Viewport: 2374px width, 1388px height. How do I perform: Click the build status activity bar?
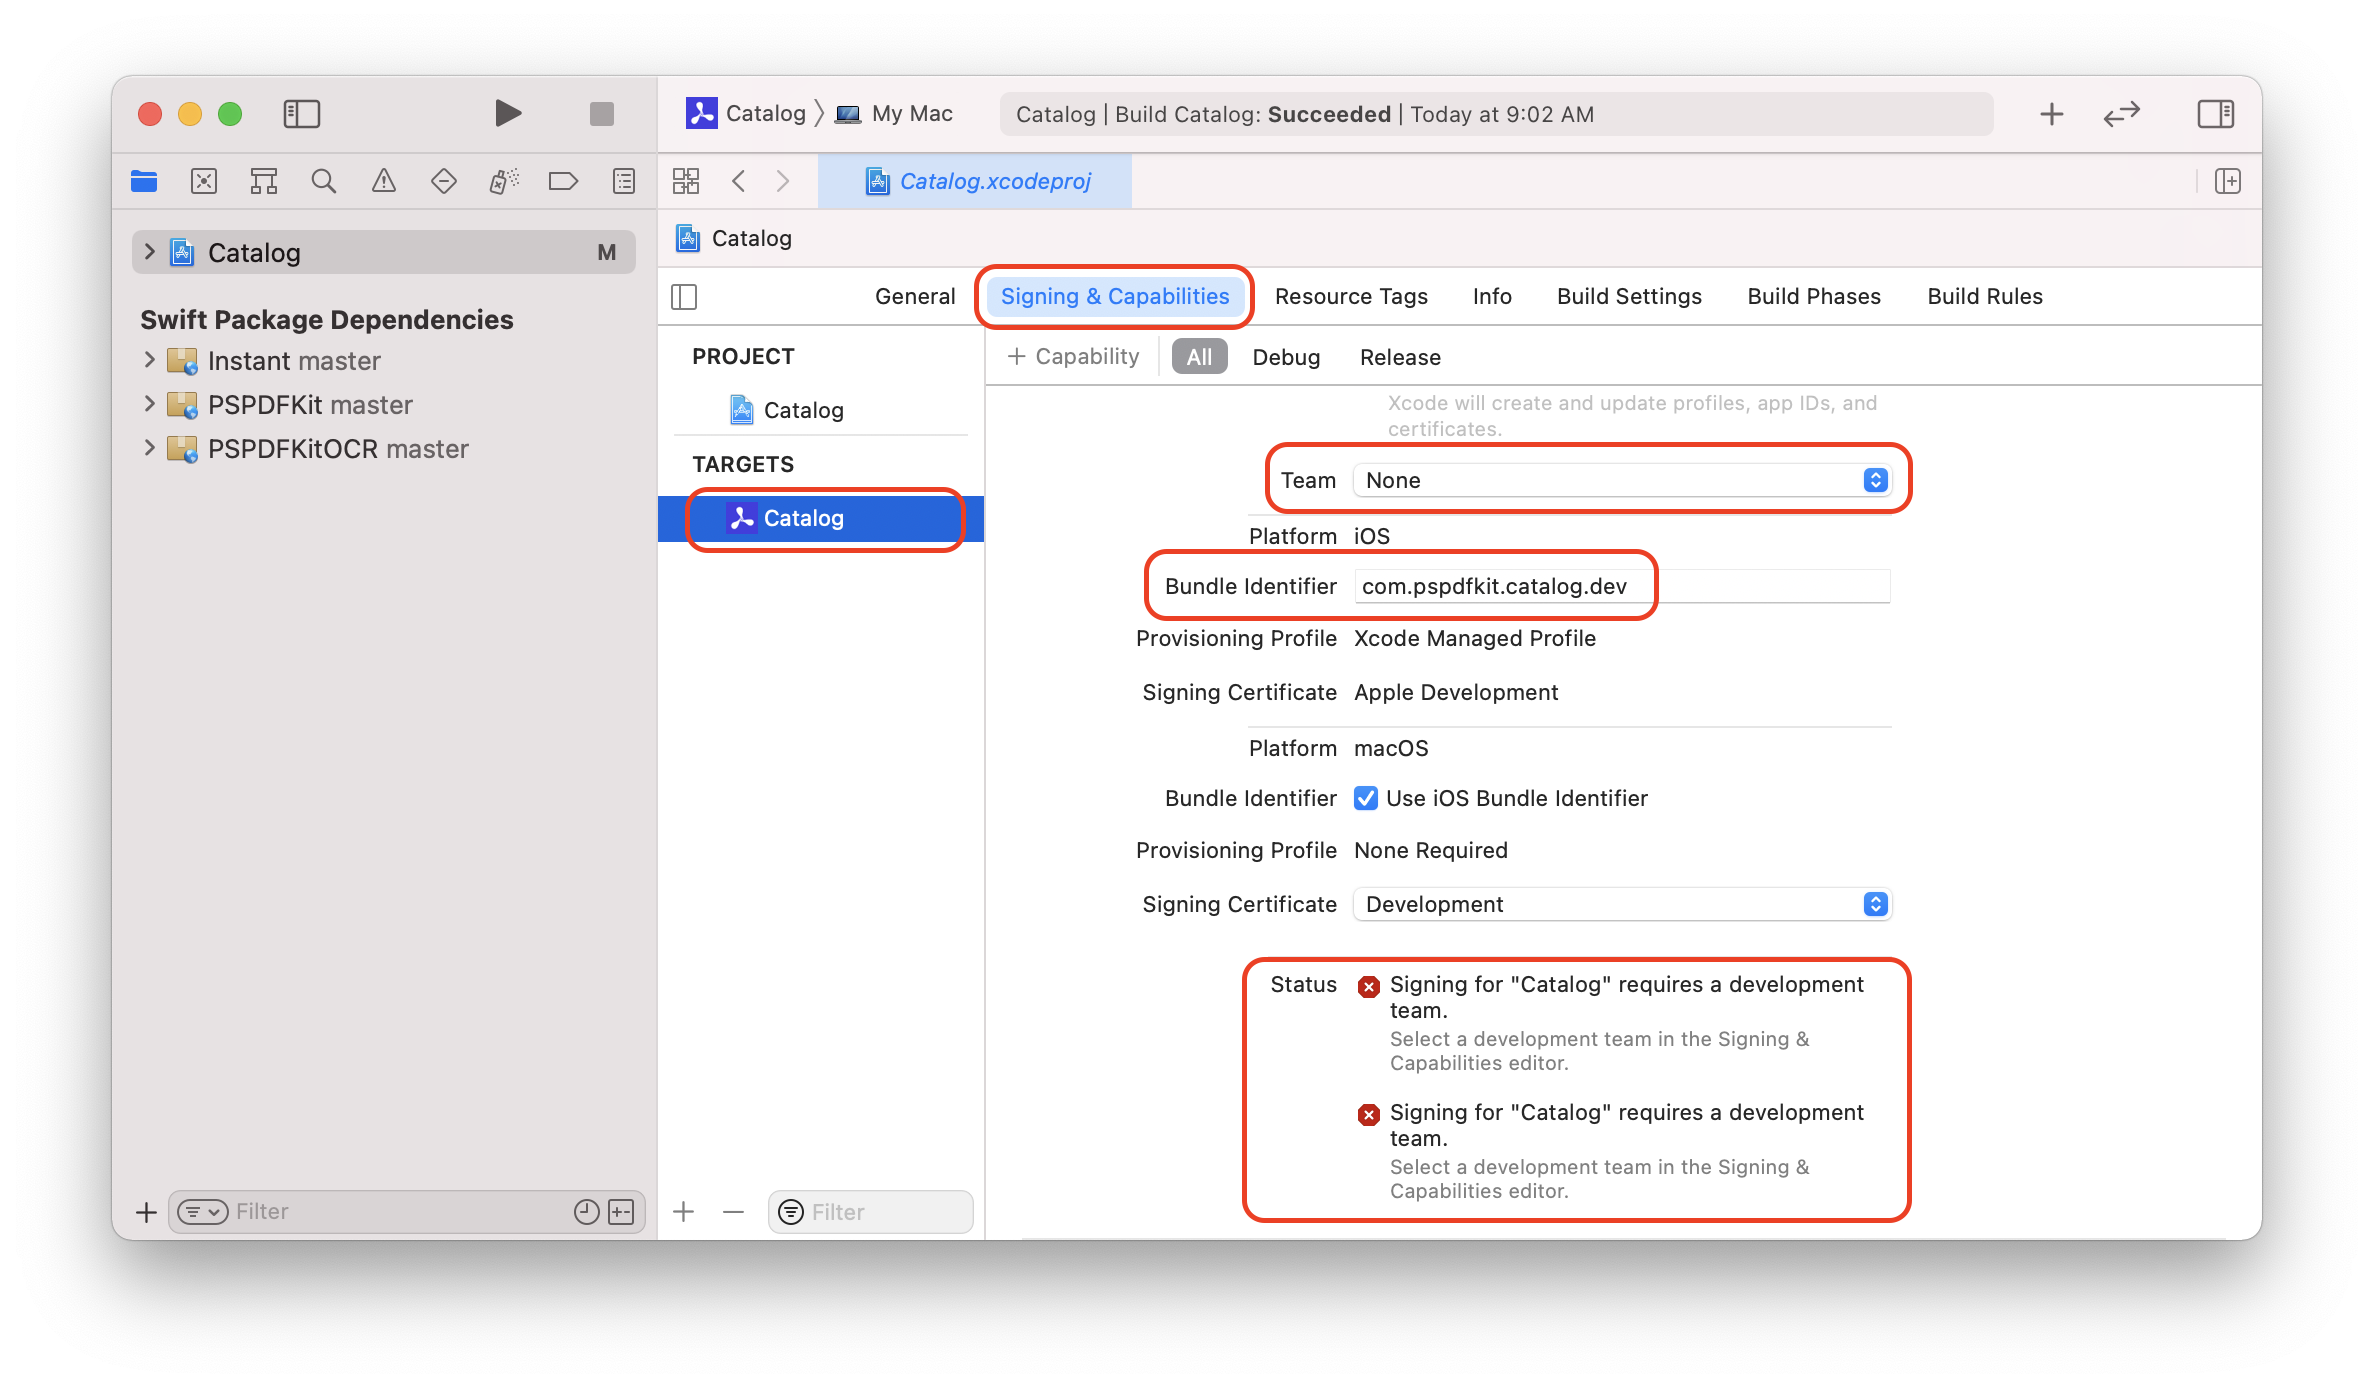click(1496, 114)
